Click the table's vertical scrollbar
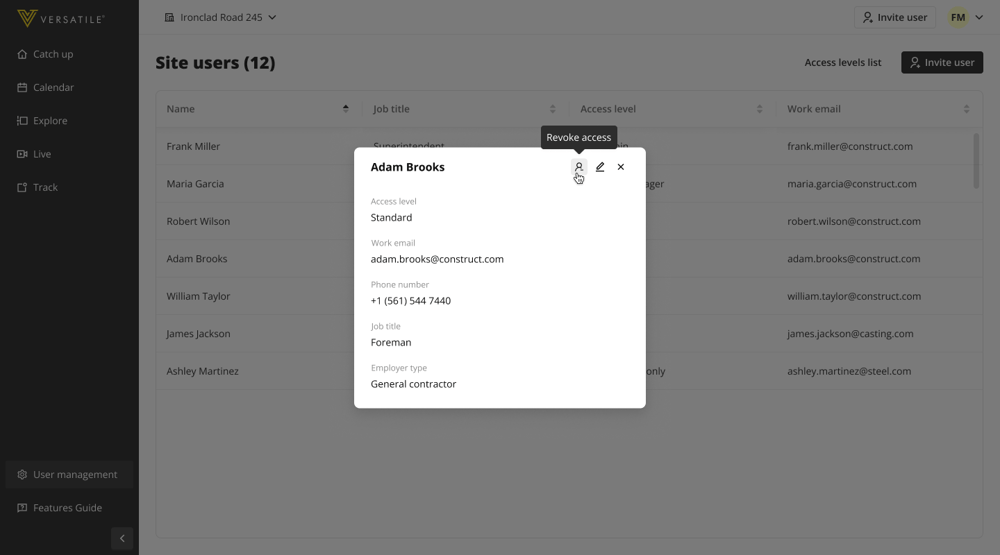The image size is (1000, 555). point(976,160)
